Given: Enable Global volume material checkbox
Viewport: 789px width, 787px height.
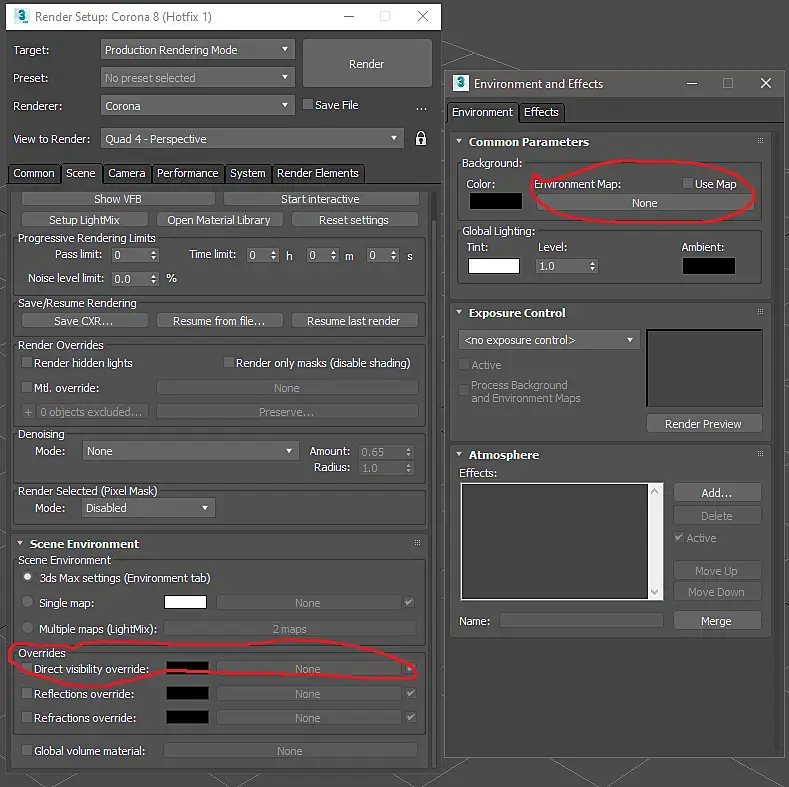Looking at the screenshot, I should (x=27, y=750).
